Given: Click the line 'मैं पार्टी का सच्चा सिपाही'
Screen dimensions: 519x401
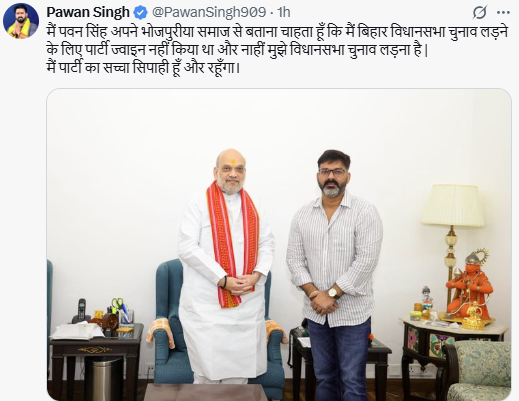Looking at the screenshot, I should pyautogui.click(x=143, y=68).
